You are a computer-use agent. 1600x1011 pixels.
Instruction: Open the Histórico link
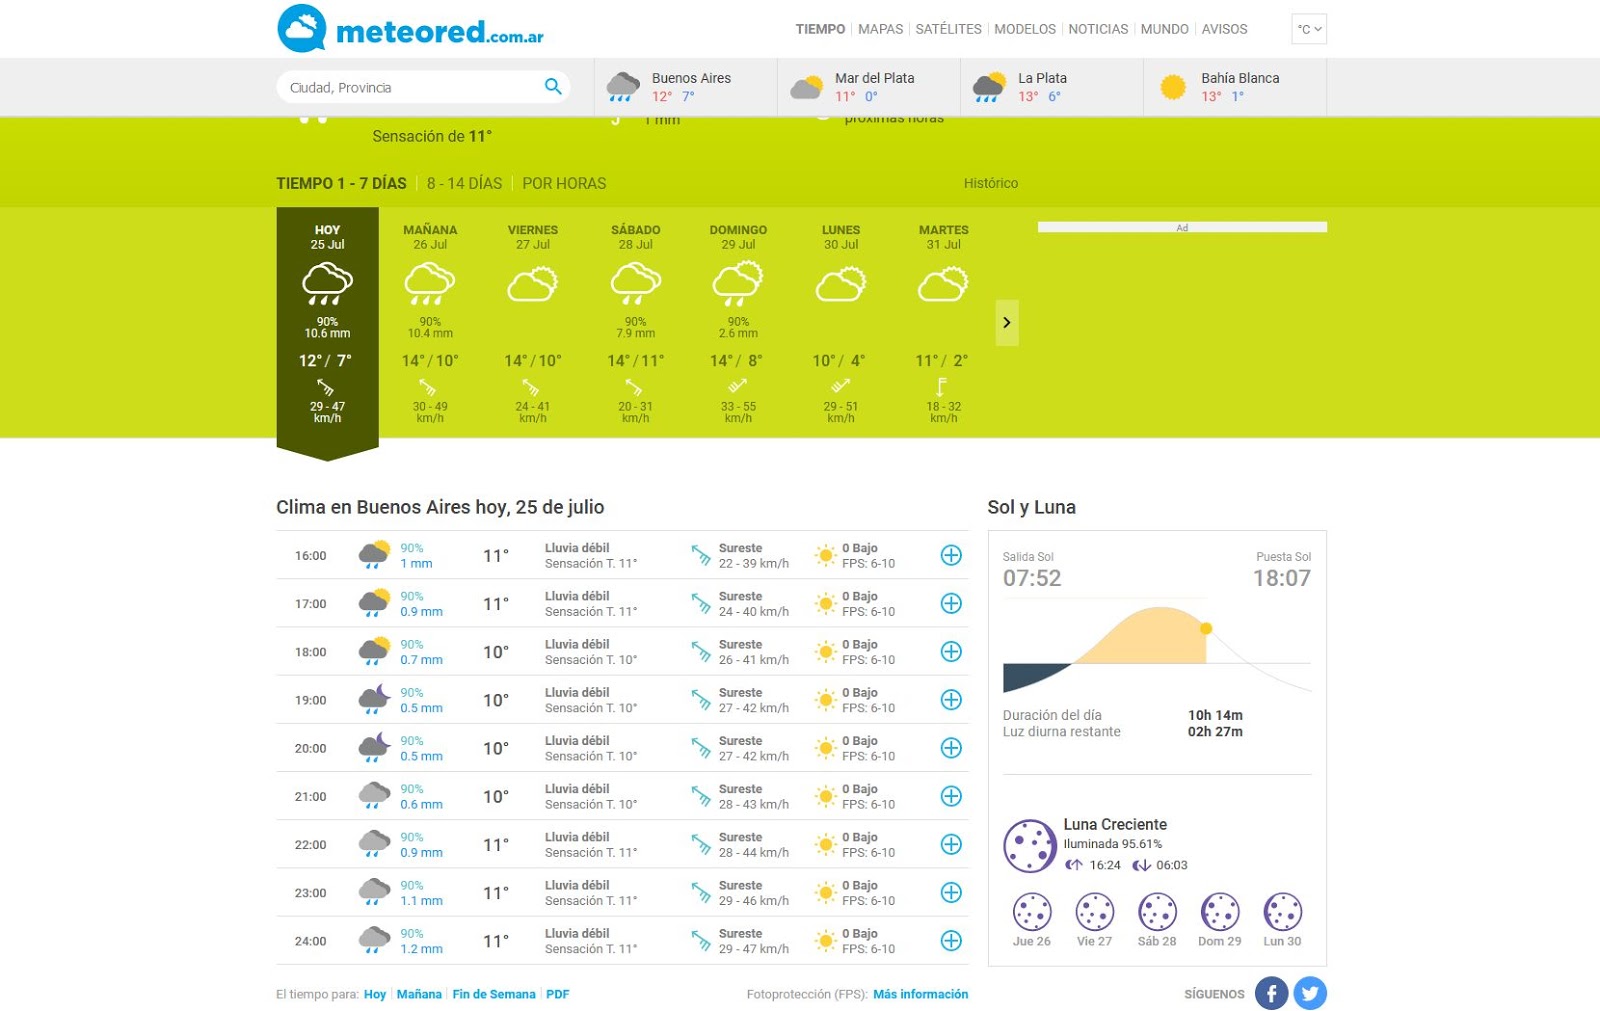(x=990, y=183)
